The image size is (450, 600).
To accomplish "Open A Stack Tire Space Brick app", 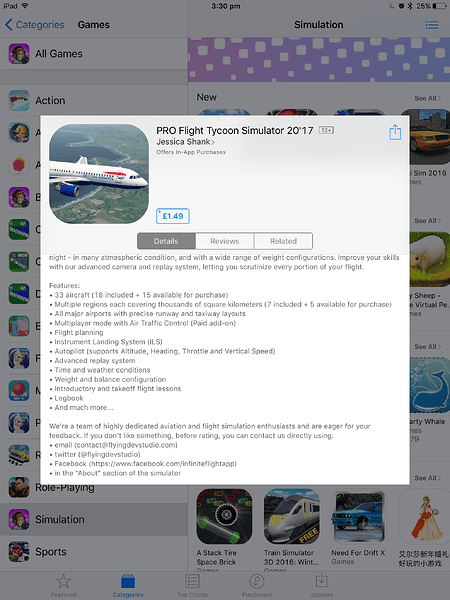I will coord(224,516).
